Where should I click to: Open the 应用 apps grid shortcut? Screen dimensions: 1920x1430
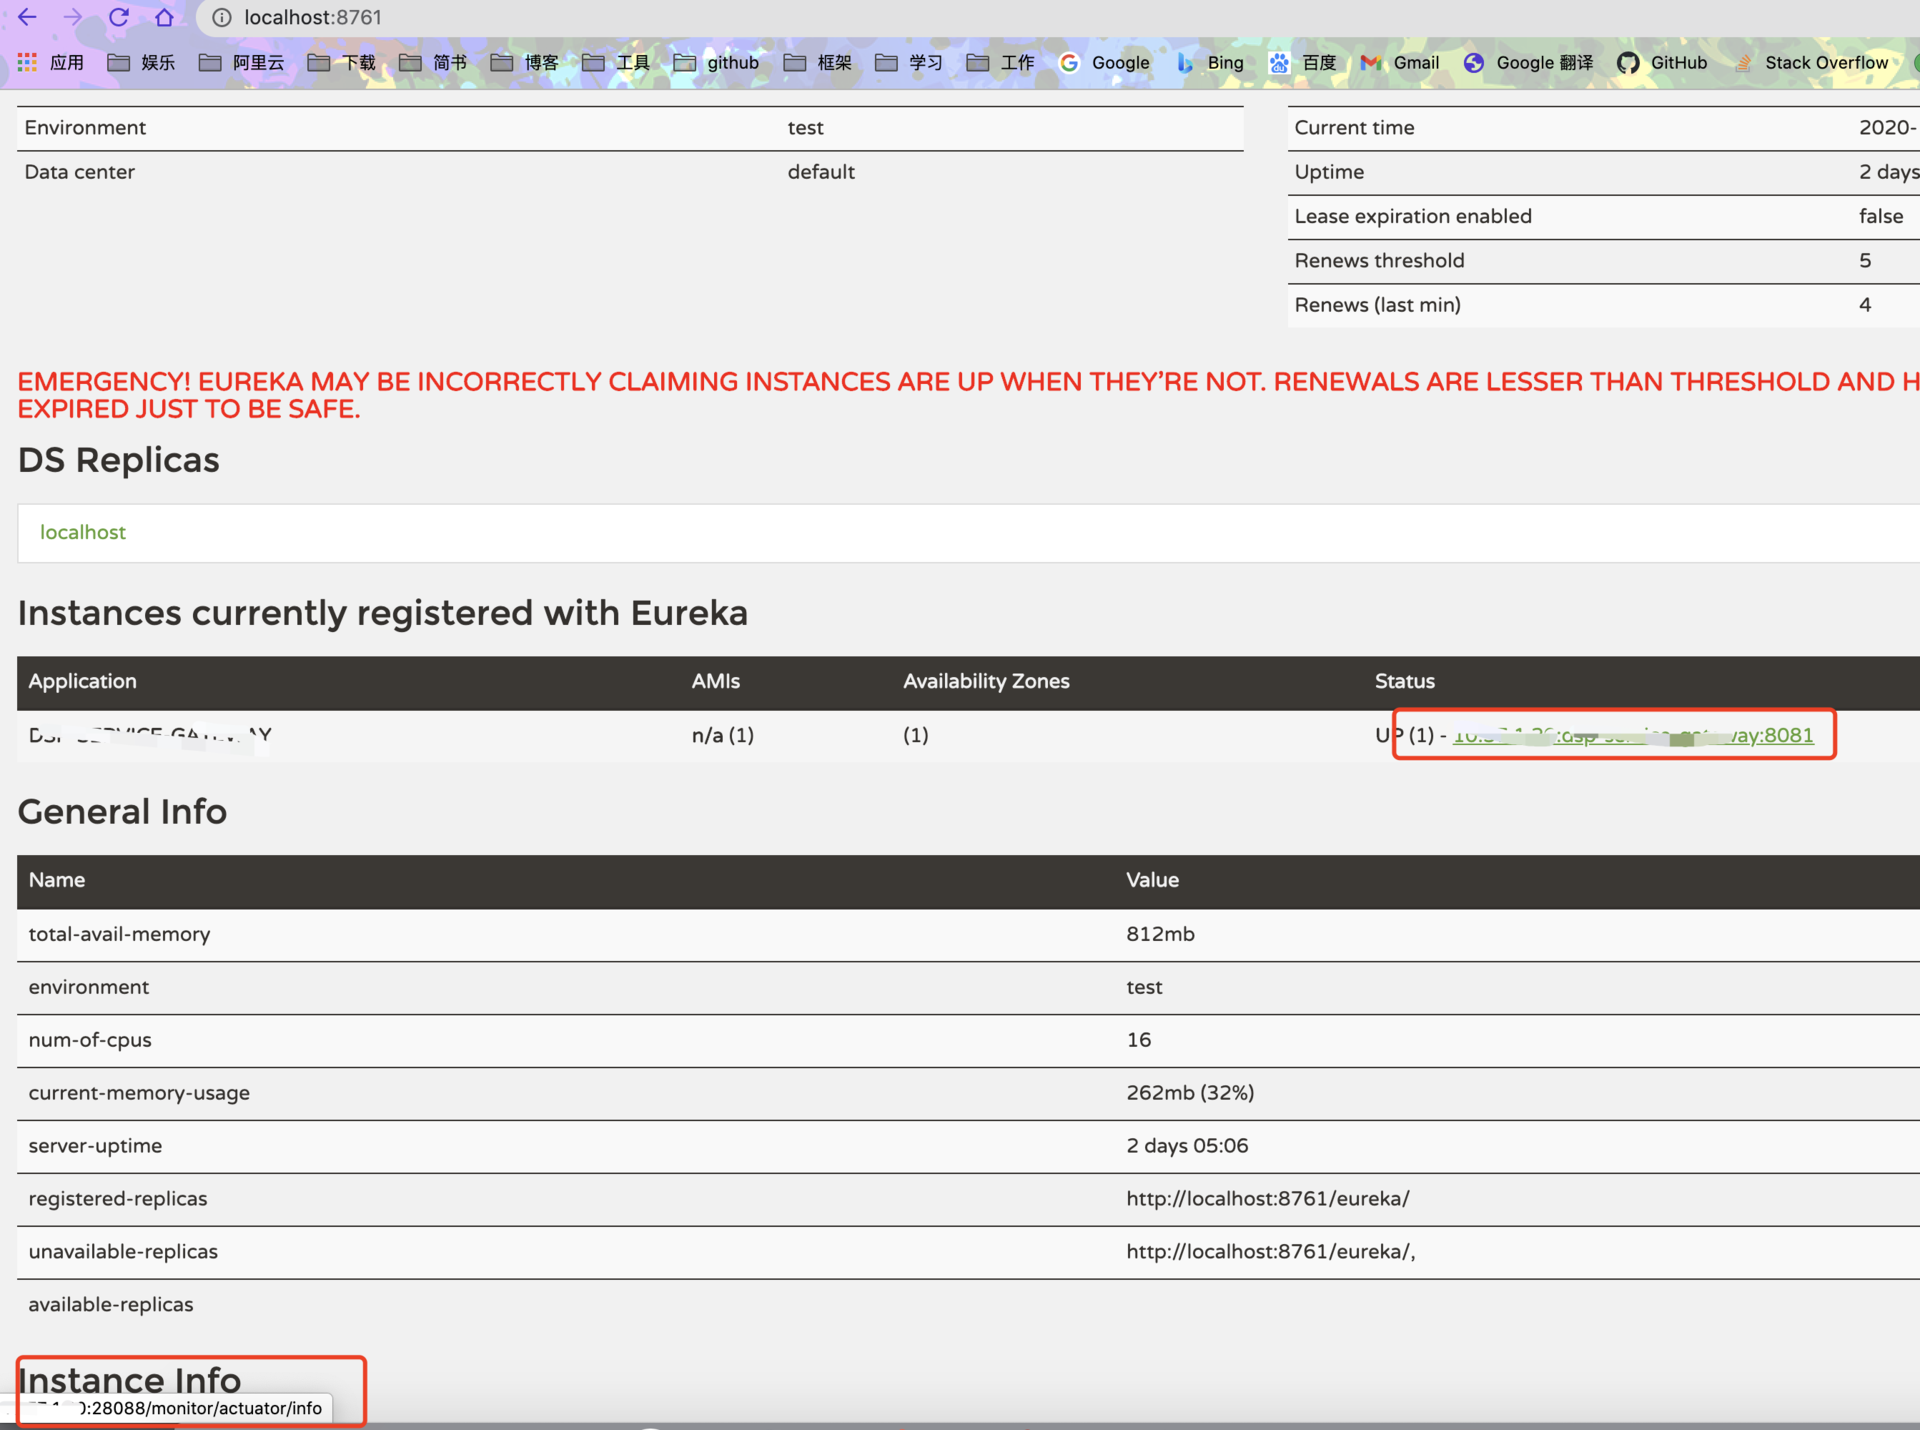(x=49, y=62)
